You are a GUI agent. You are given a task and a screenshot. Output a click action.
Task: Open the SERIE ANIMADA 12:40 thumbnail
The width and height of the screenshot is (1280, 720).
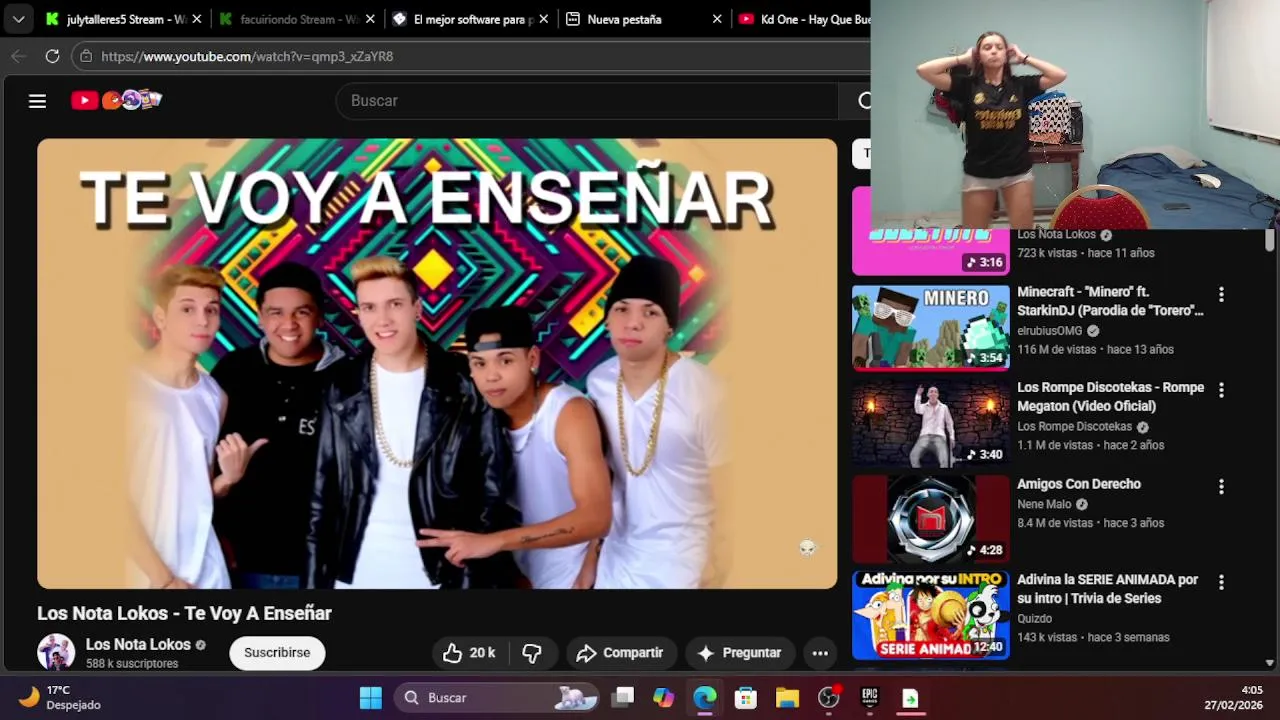point(931,615)
